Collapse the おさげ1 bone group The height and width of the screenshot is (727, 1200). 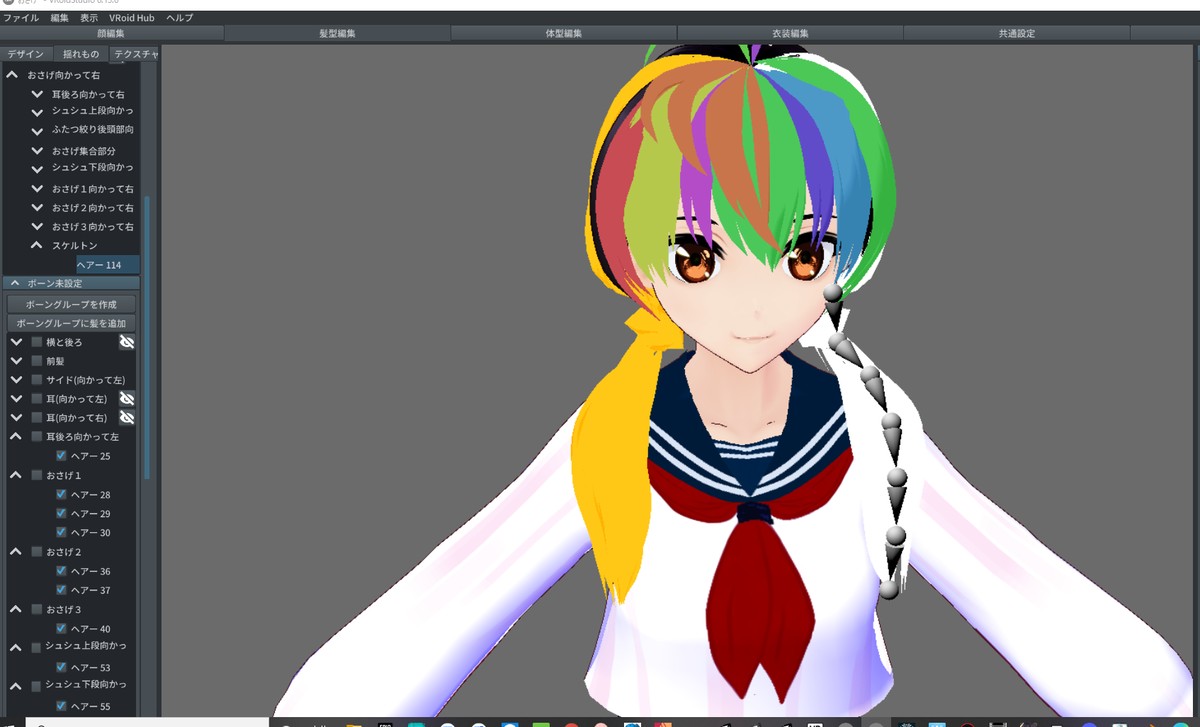pyautogui.click(x=15, y=475)
